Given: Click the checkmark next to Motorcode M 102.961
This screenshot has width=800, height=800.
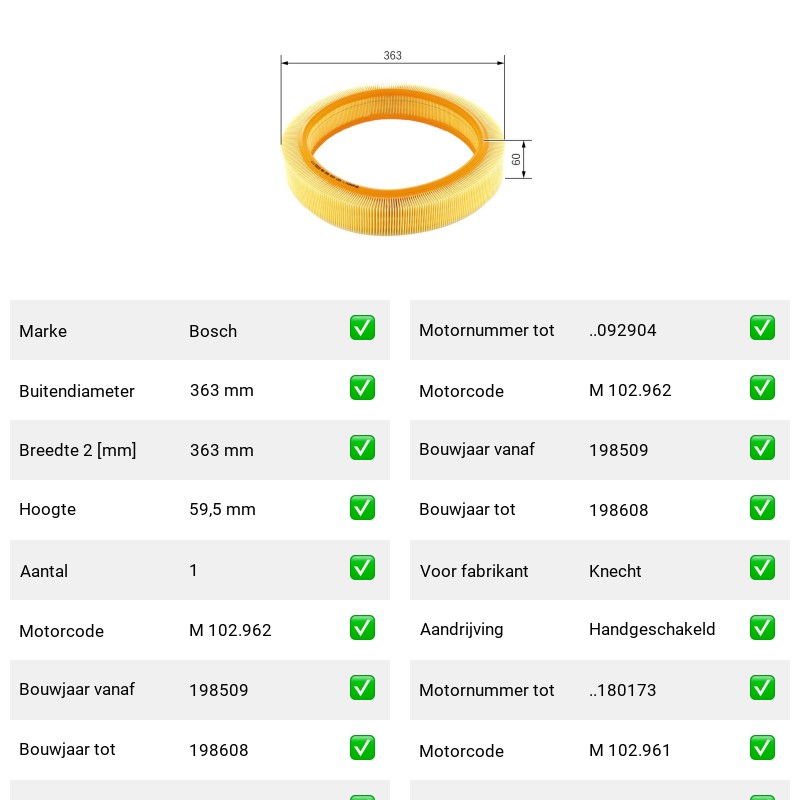Looking at the screenshot, I should point(762,748).
